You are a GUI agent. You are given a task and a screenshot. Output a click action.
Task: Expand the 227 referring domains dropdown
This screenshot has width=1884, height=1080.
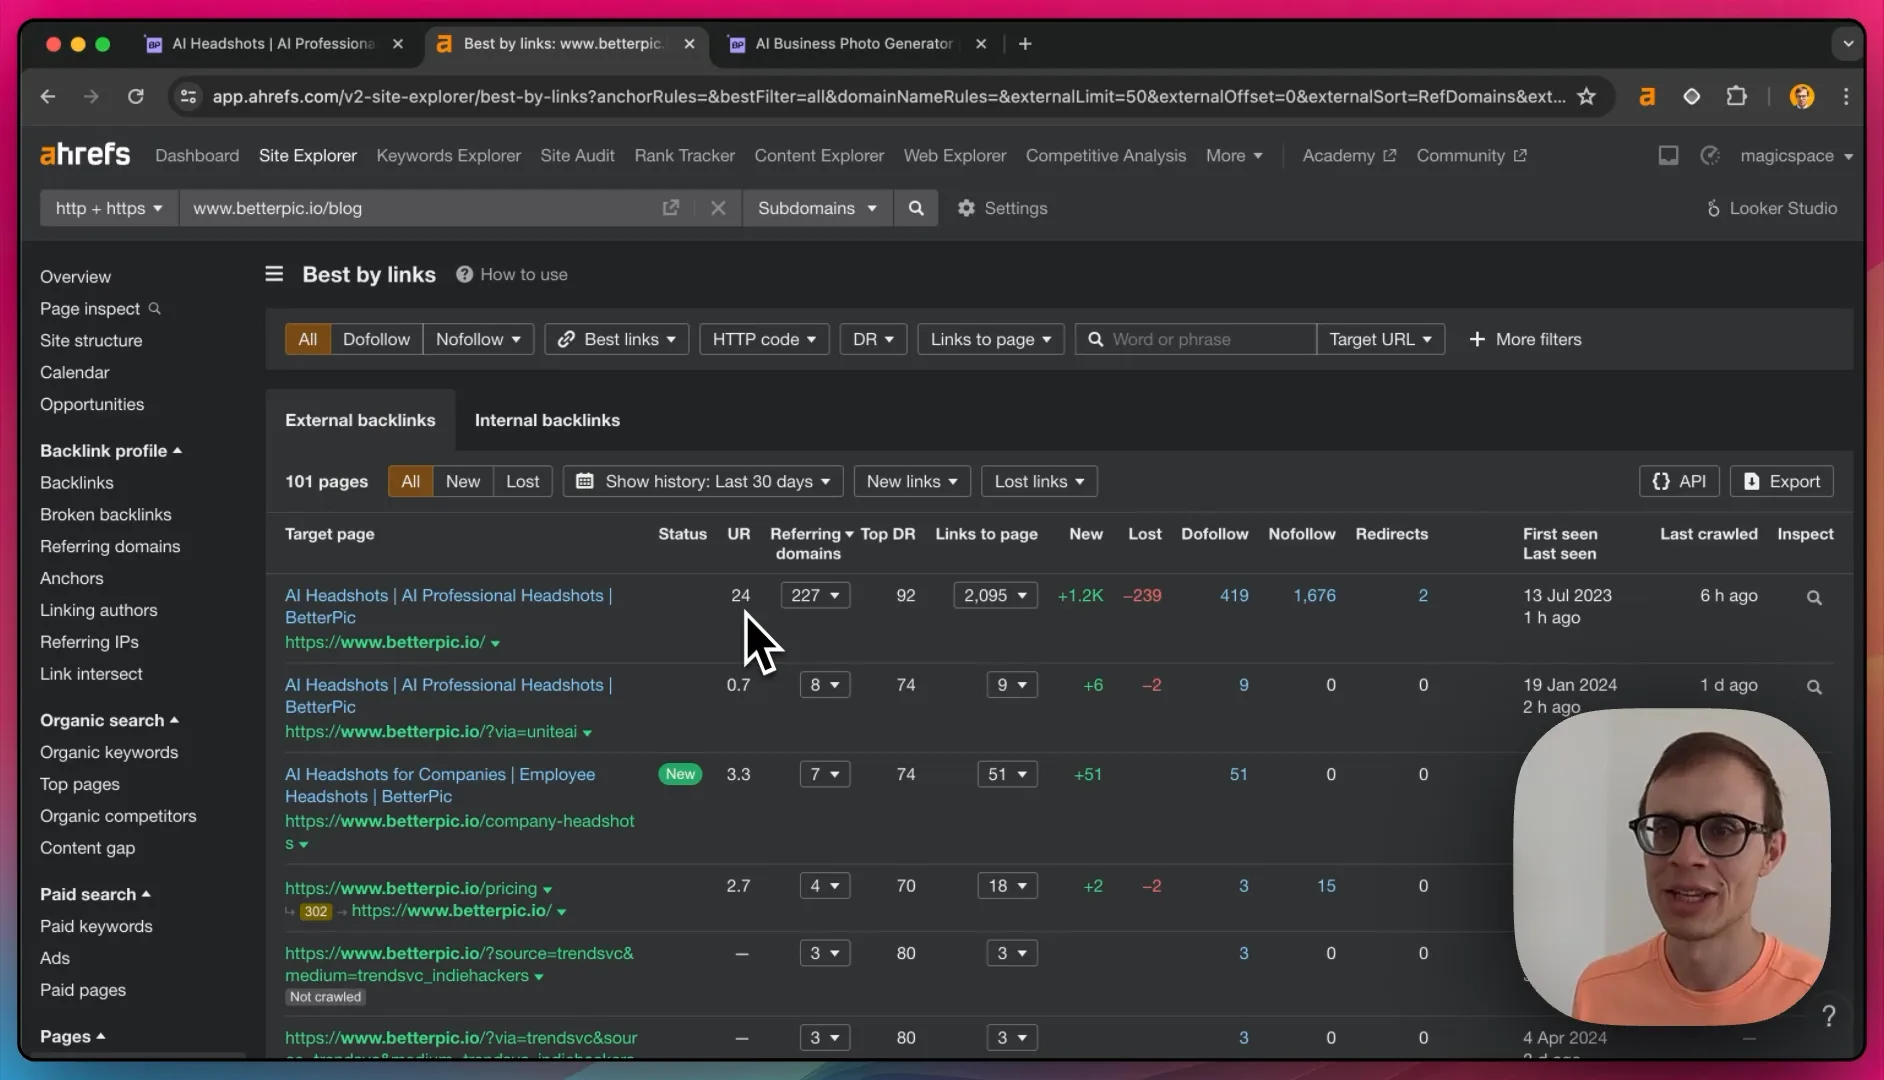click(815, 595)
